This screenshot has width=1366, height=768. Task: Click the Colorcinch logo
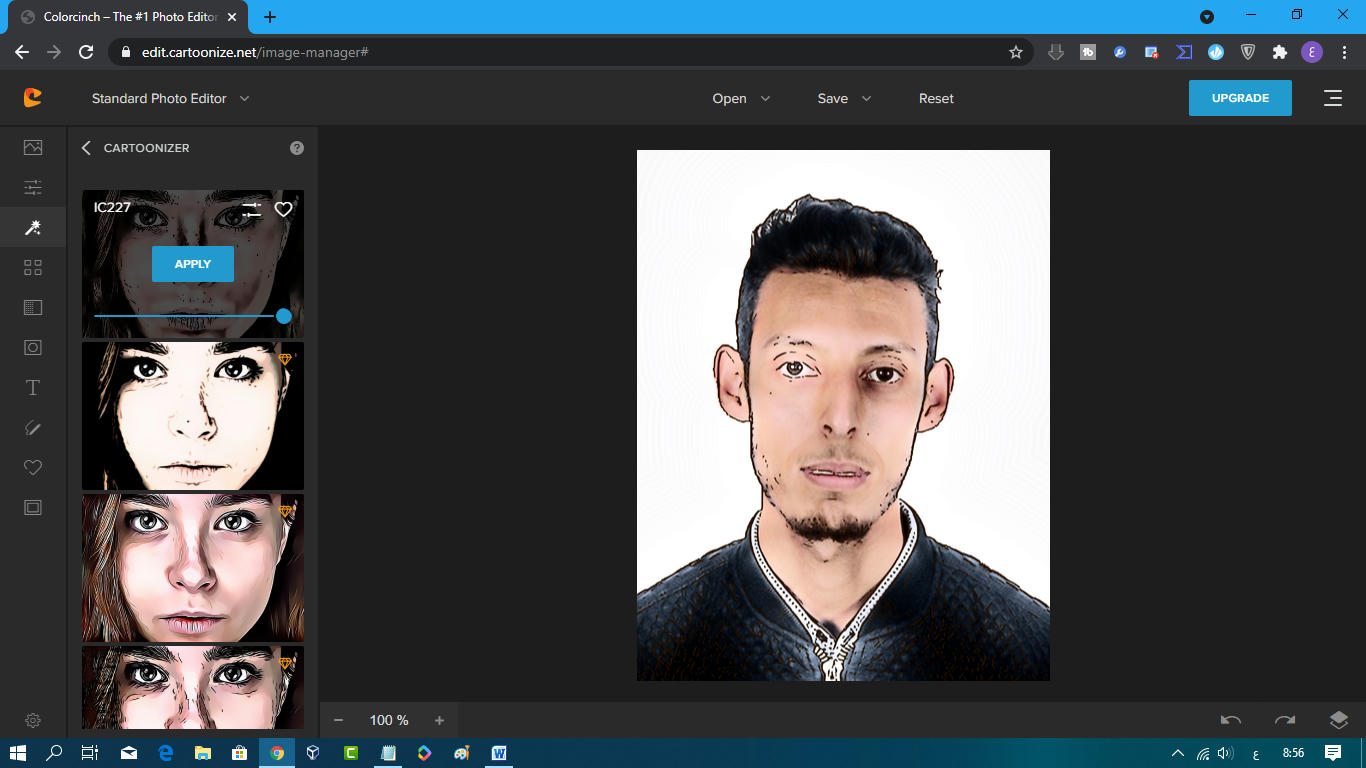click(33, 97)
